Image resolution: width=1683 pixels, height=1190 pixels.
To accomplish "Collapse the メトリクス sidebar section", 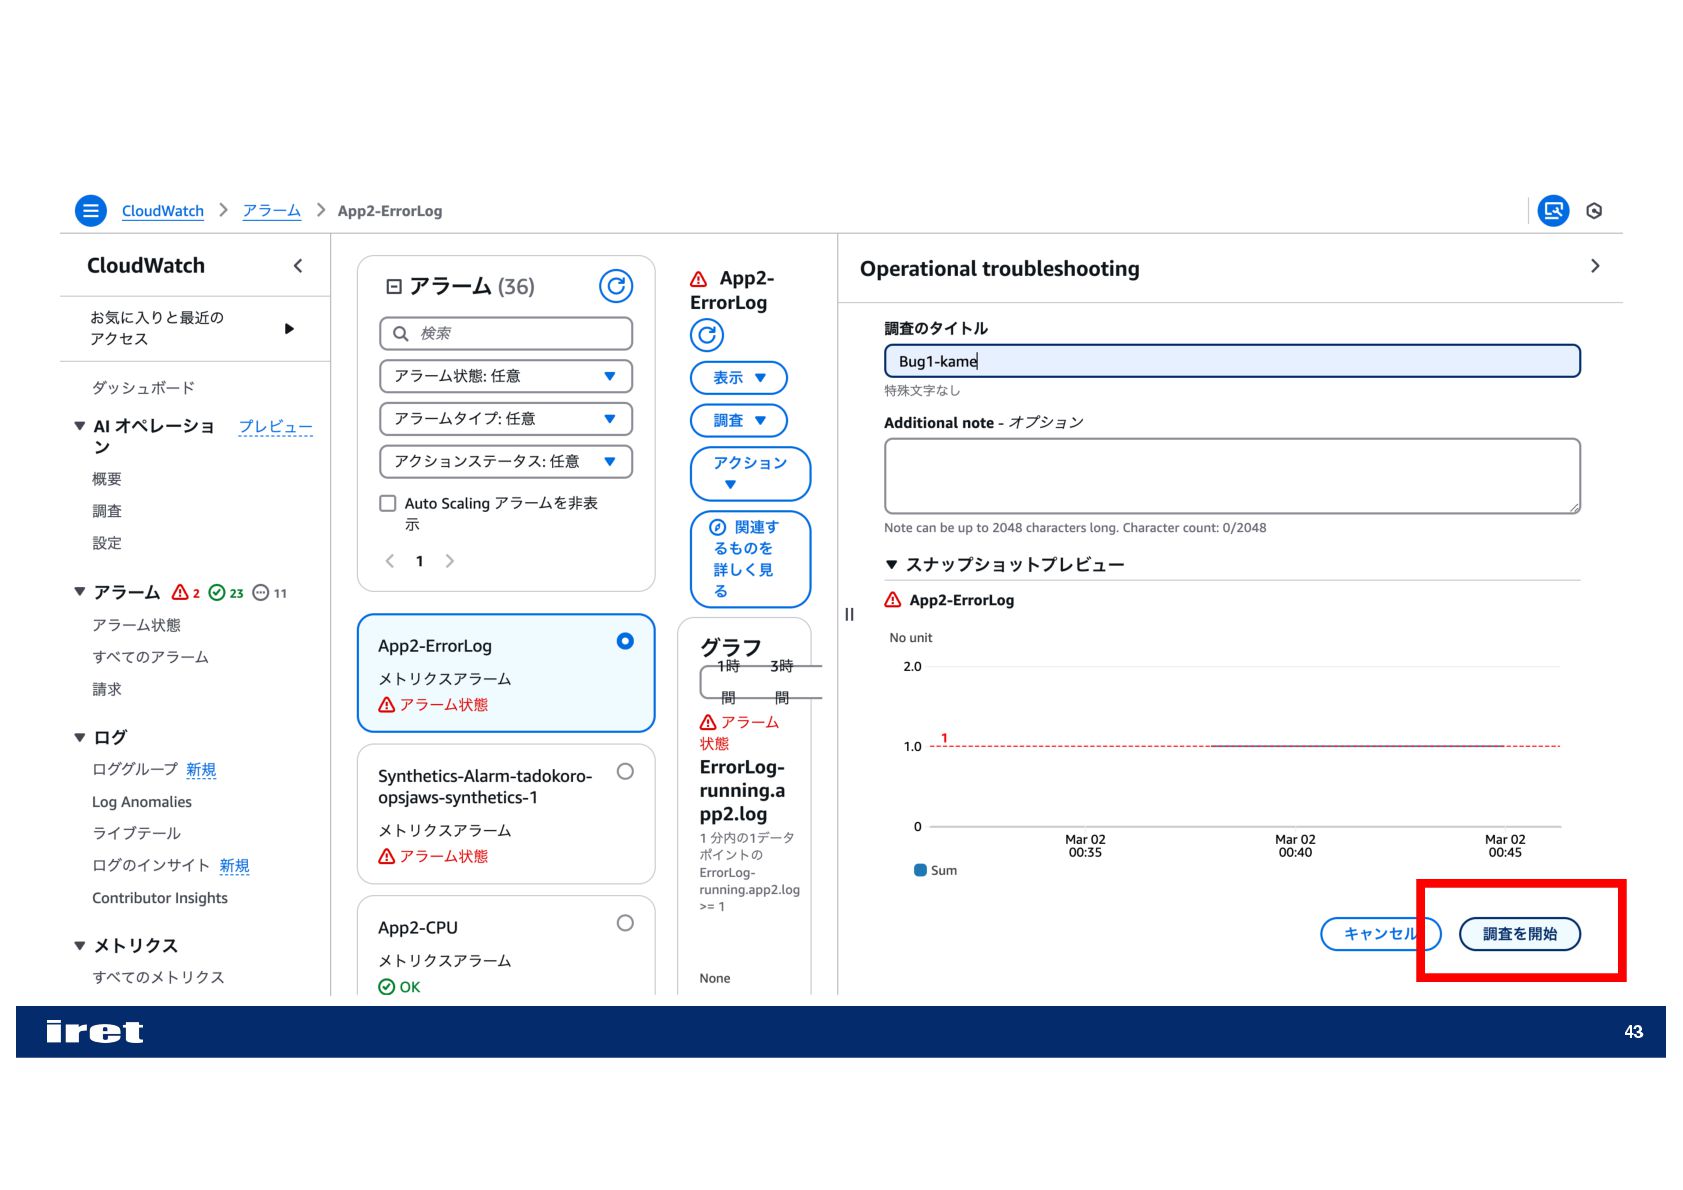I will click(80, 946).
